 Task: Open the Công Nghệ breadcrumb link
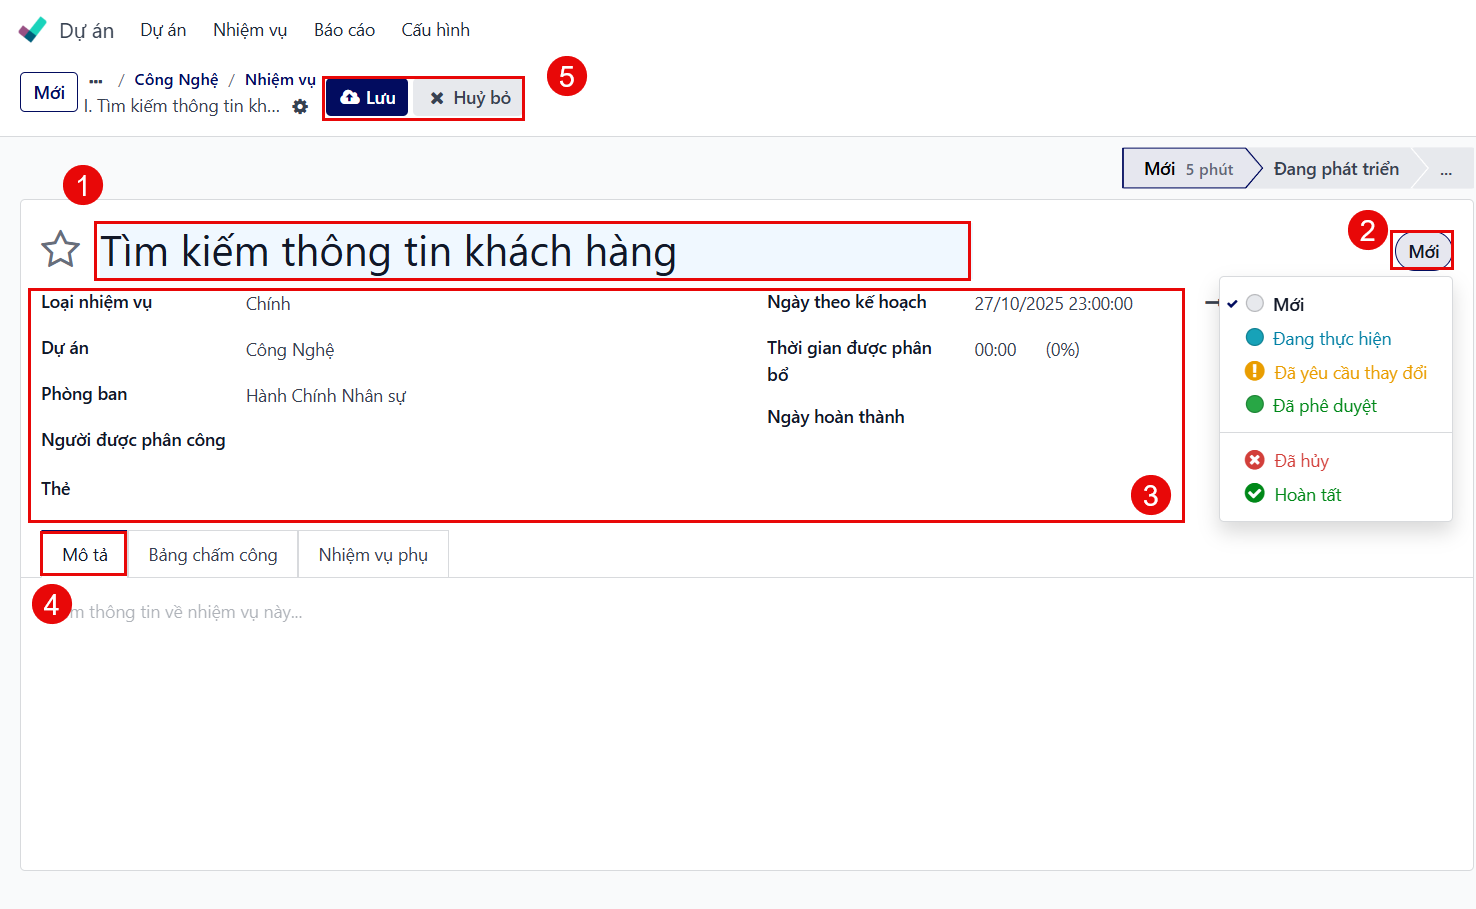point(176,80)
